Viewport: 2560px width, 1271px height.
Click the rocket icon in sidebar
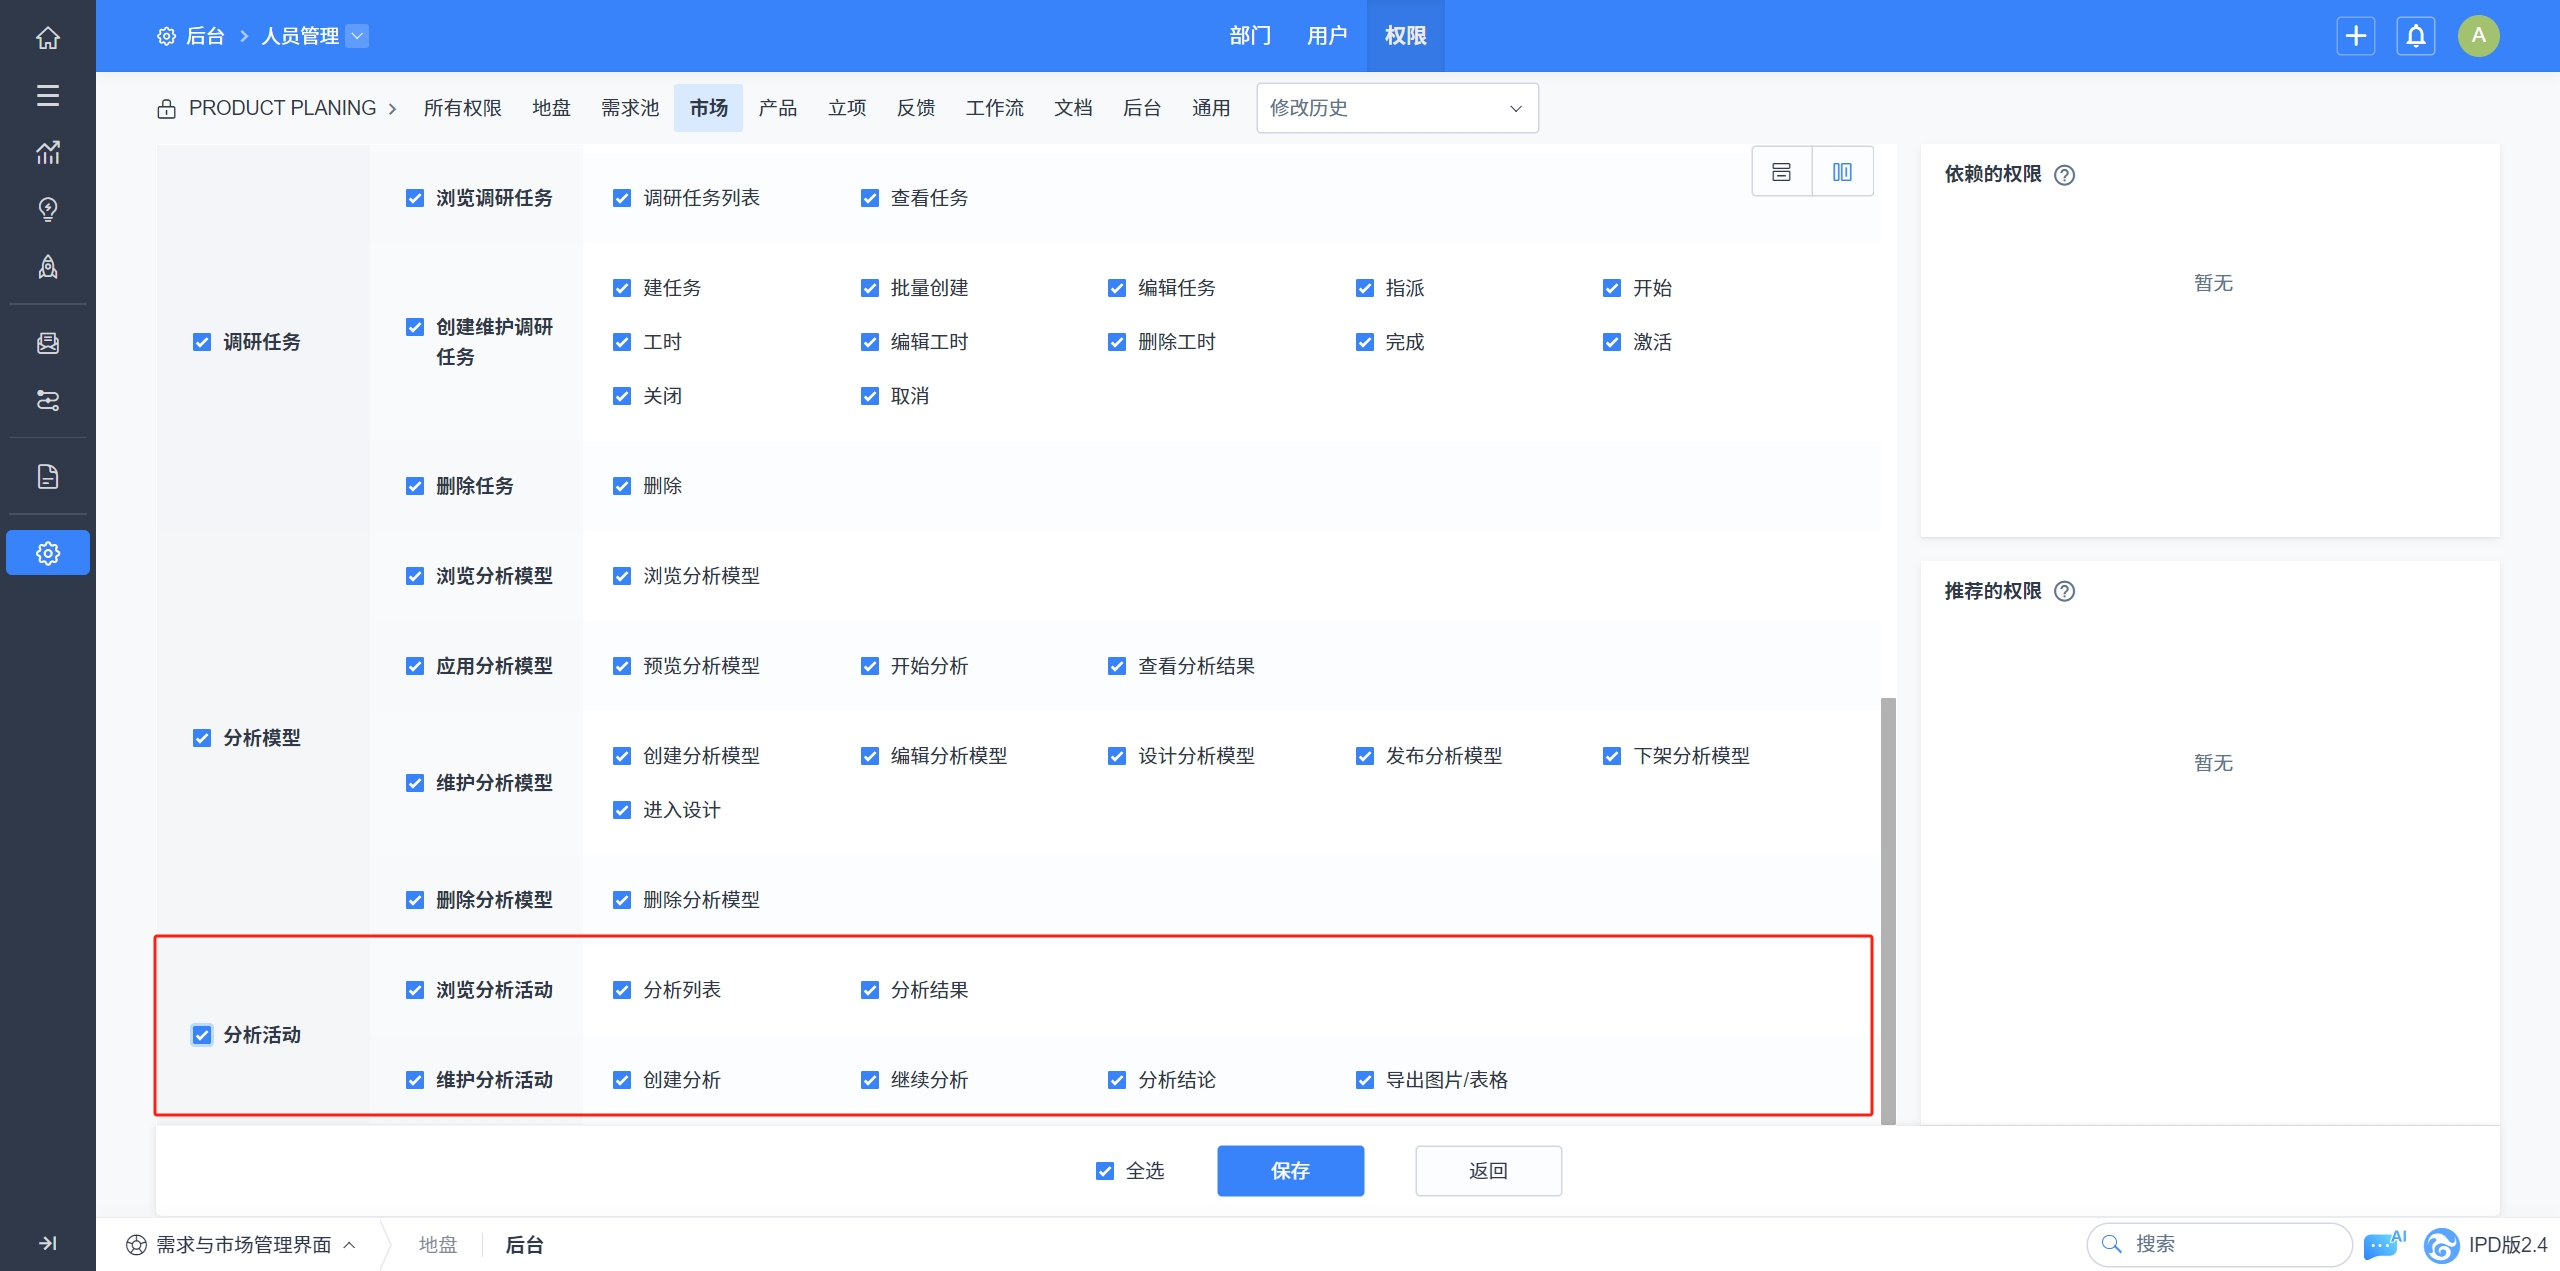(47, 266)
